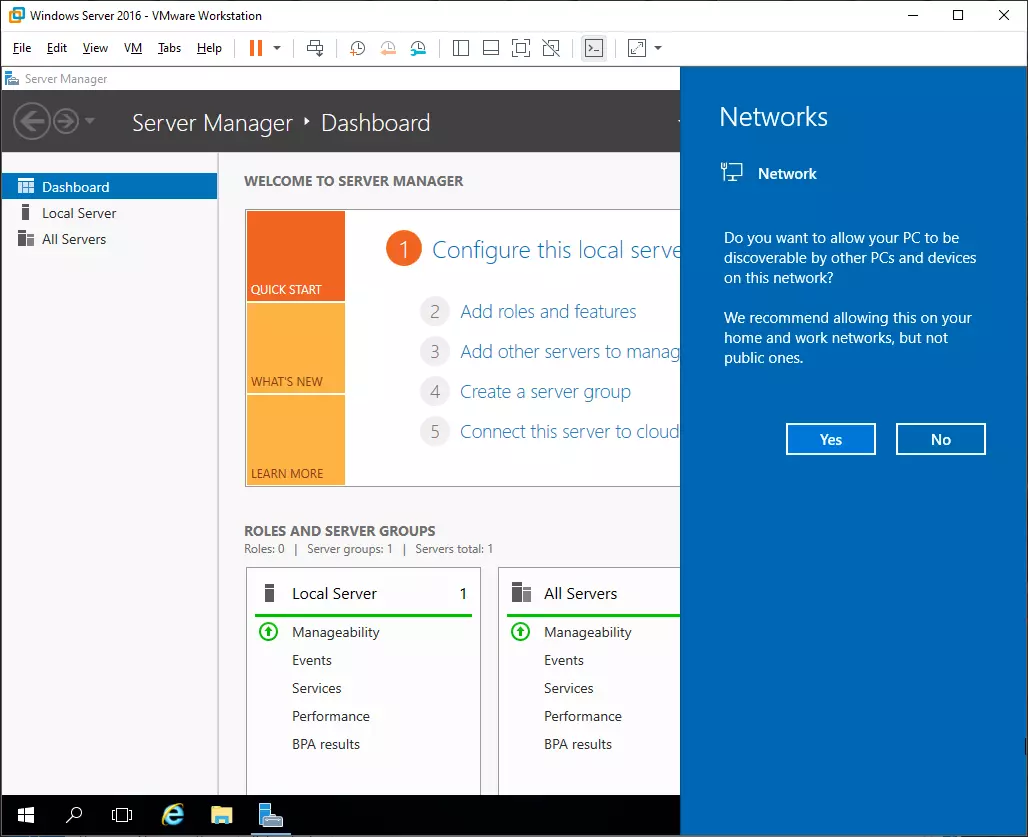Click Configure this local server link
1028x837 pixels.
click(x=556, y=250)
